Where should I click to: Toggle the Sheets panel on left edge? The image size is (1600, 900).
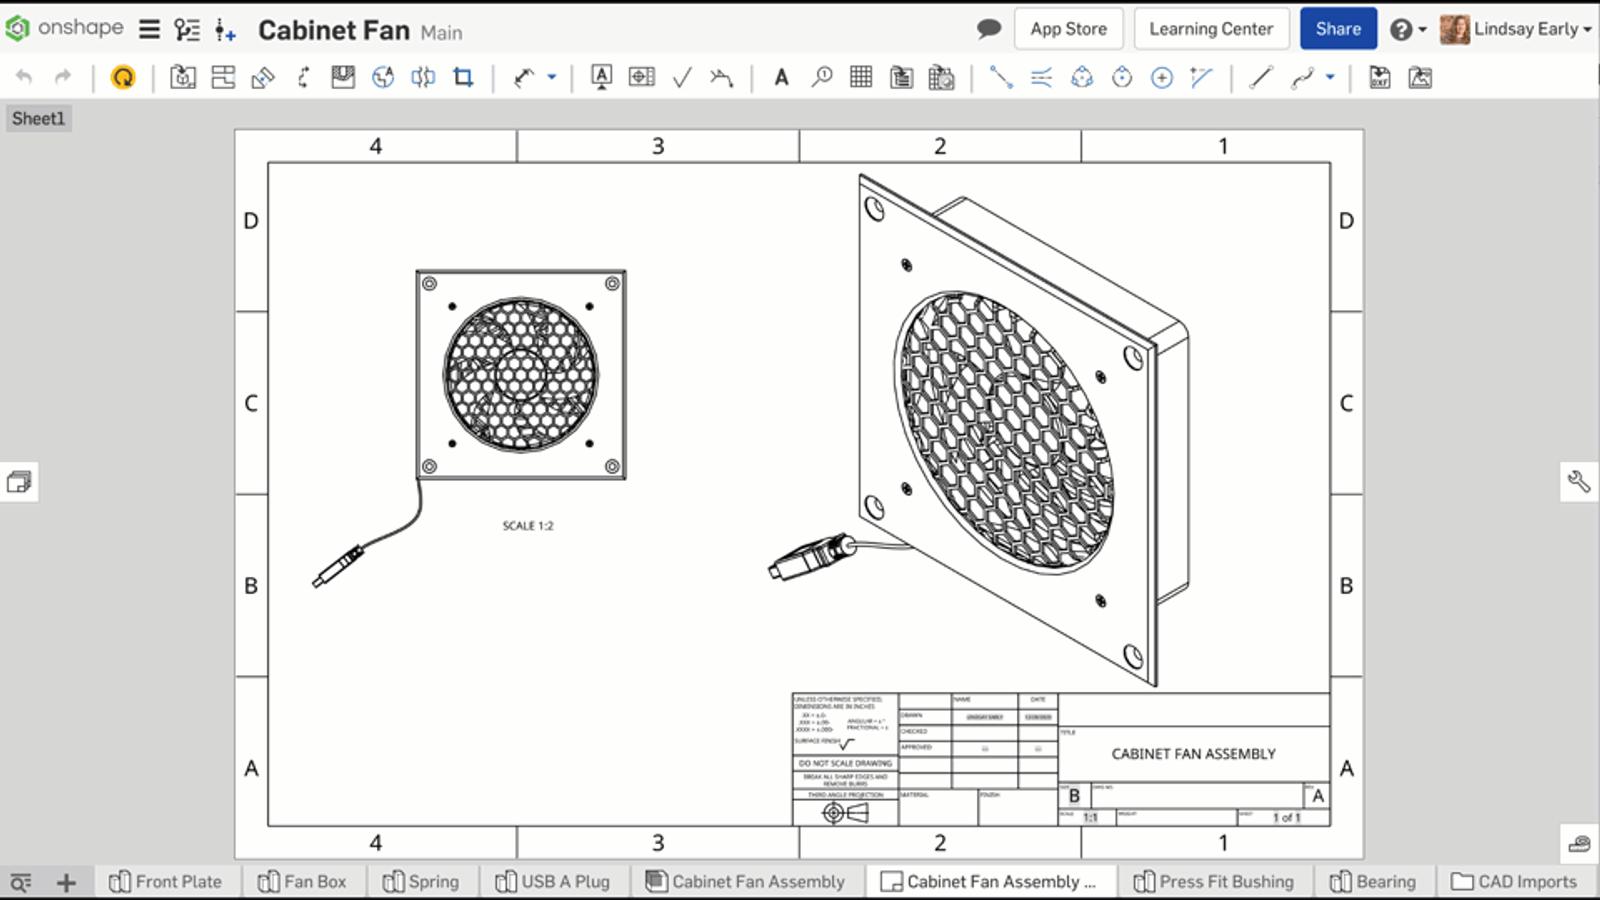coord(19,482)
